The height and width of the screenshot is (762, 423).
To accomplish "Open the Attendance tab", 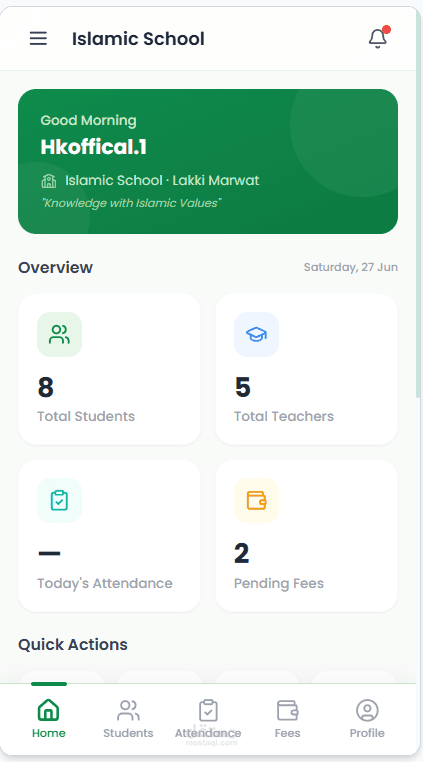I will point(208,718).
